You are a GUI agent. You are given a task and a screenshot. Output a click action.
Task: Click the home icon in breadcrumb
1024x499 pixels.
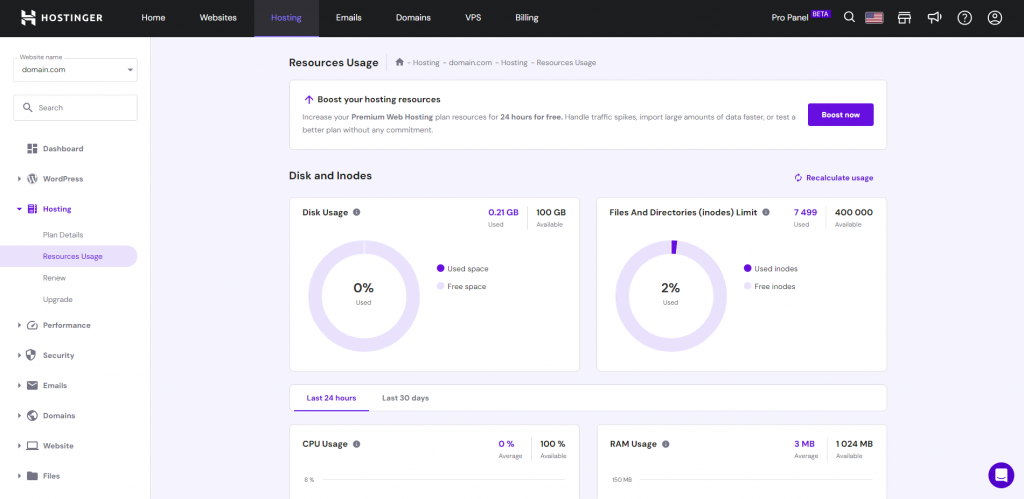tap(400, 62)
